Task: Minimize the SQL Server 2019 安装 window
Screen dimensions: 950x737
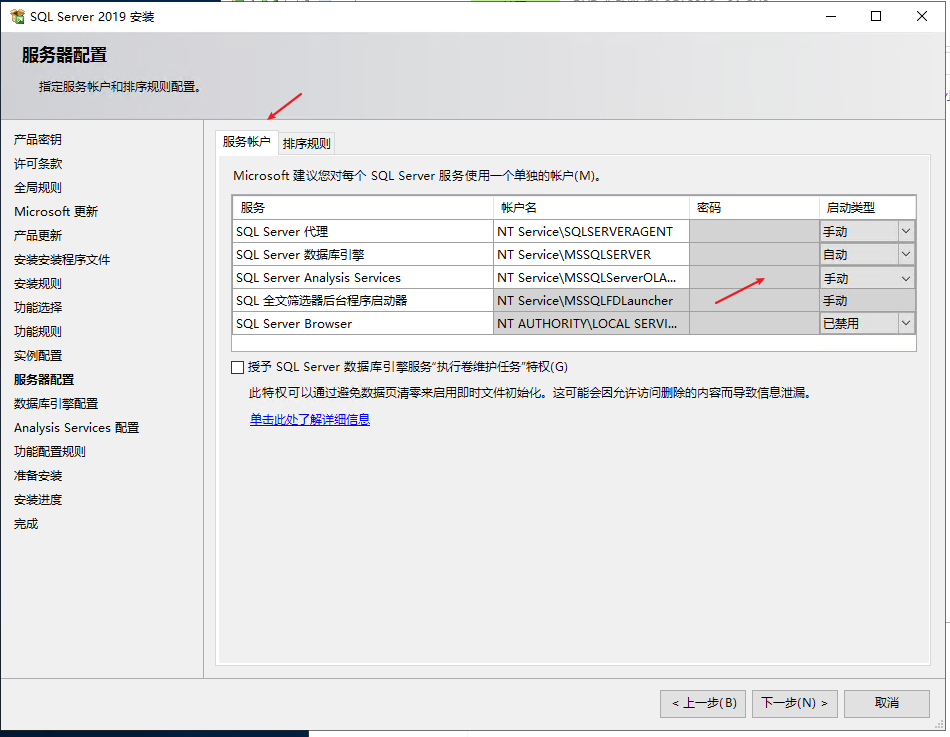Action: 831,16
